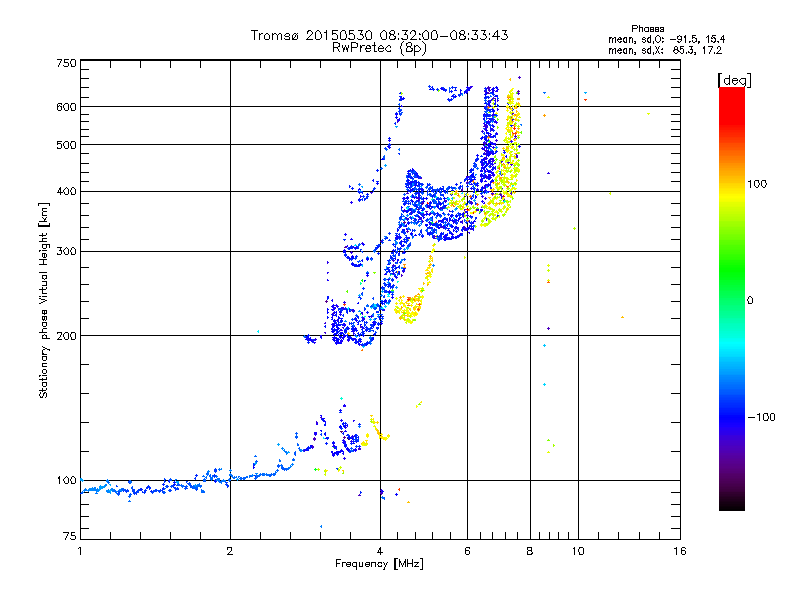The image size is (800, 600).
Task: Click the '6' x-axis tick label
Action: [467, 551]
